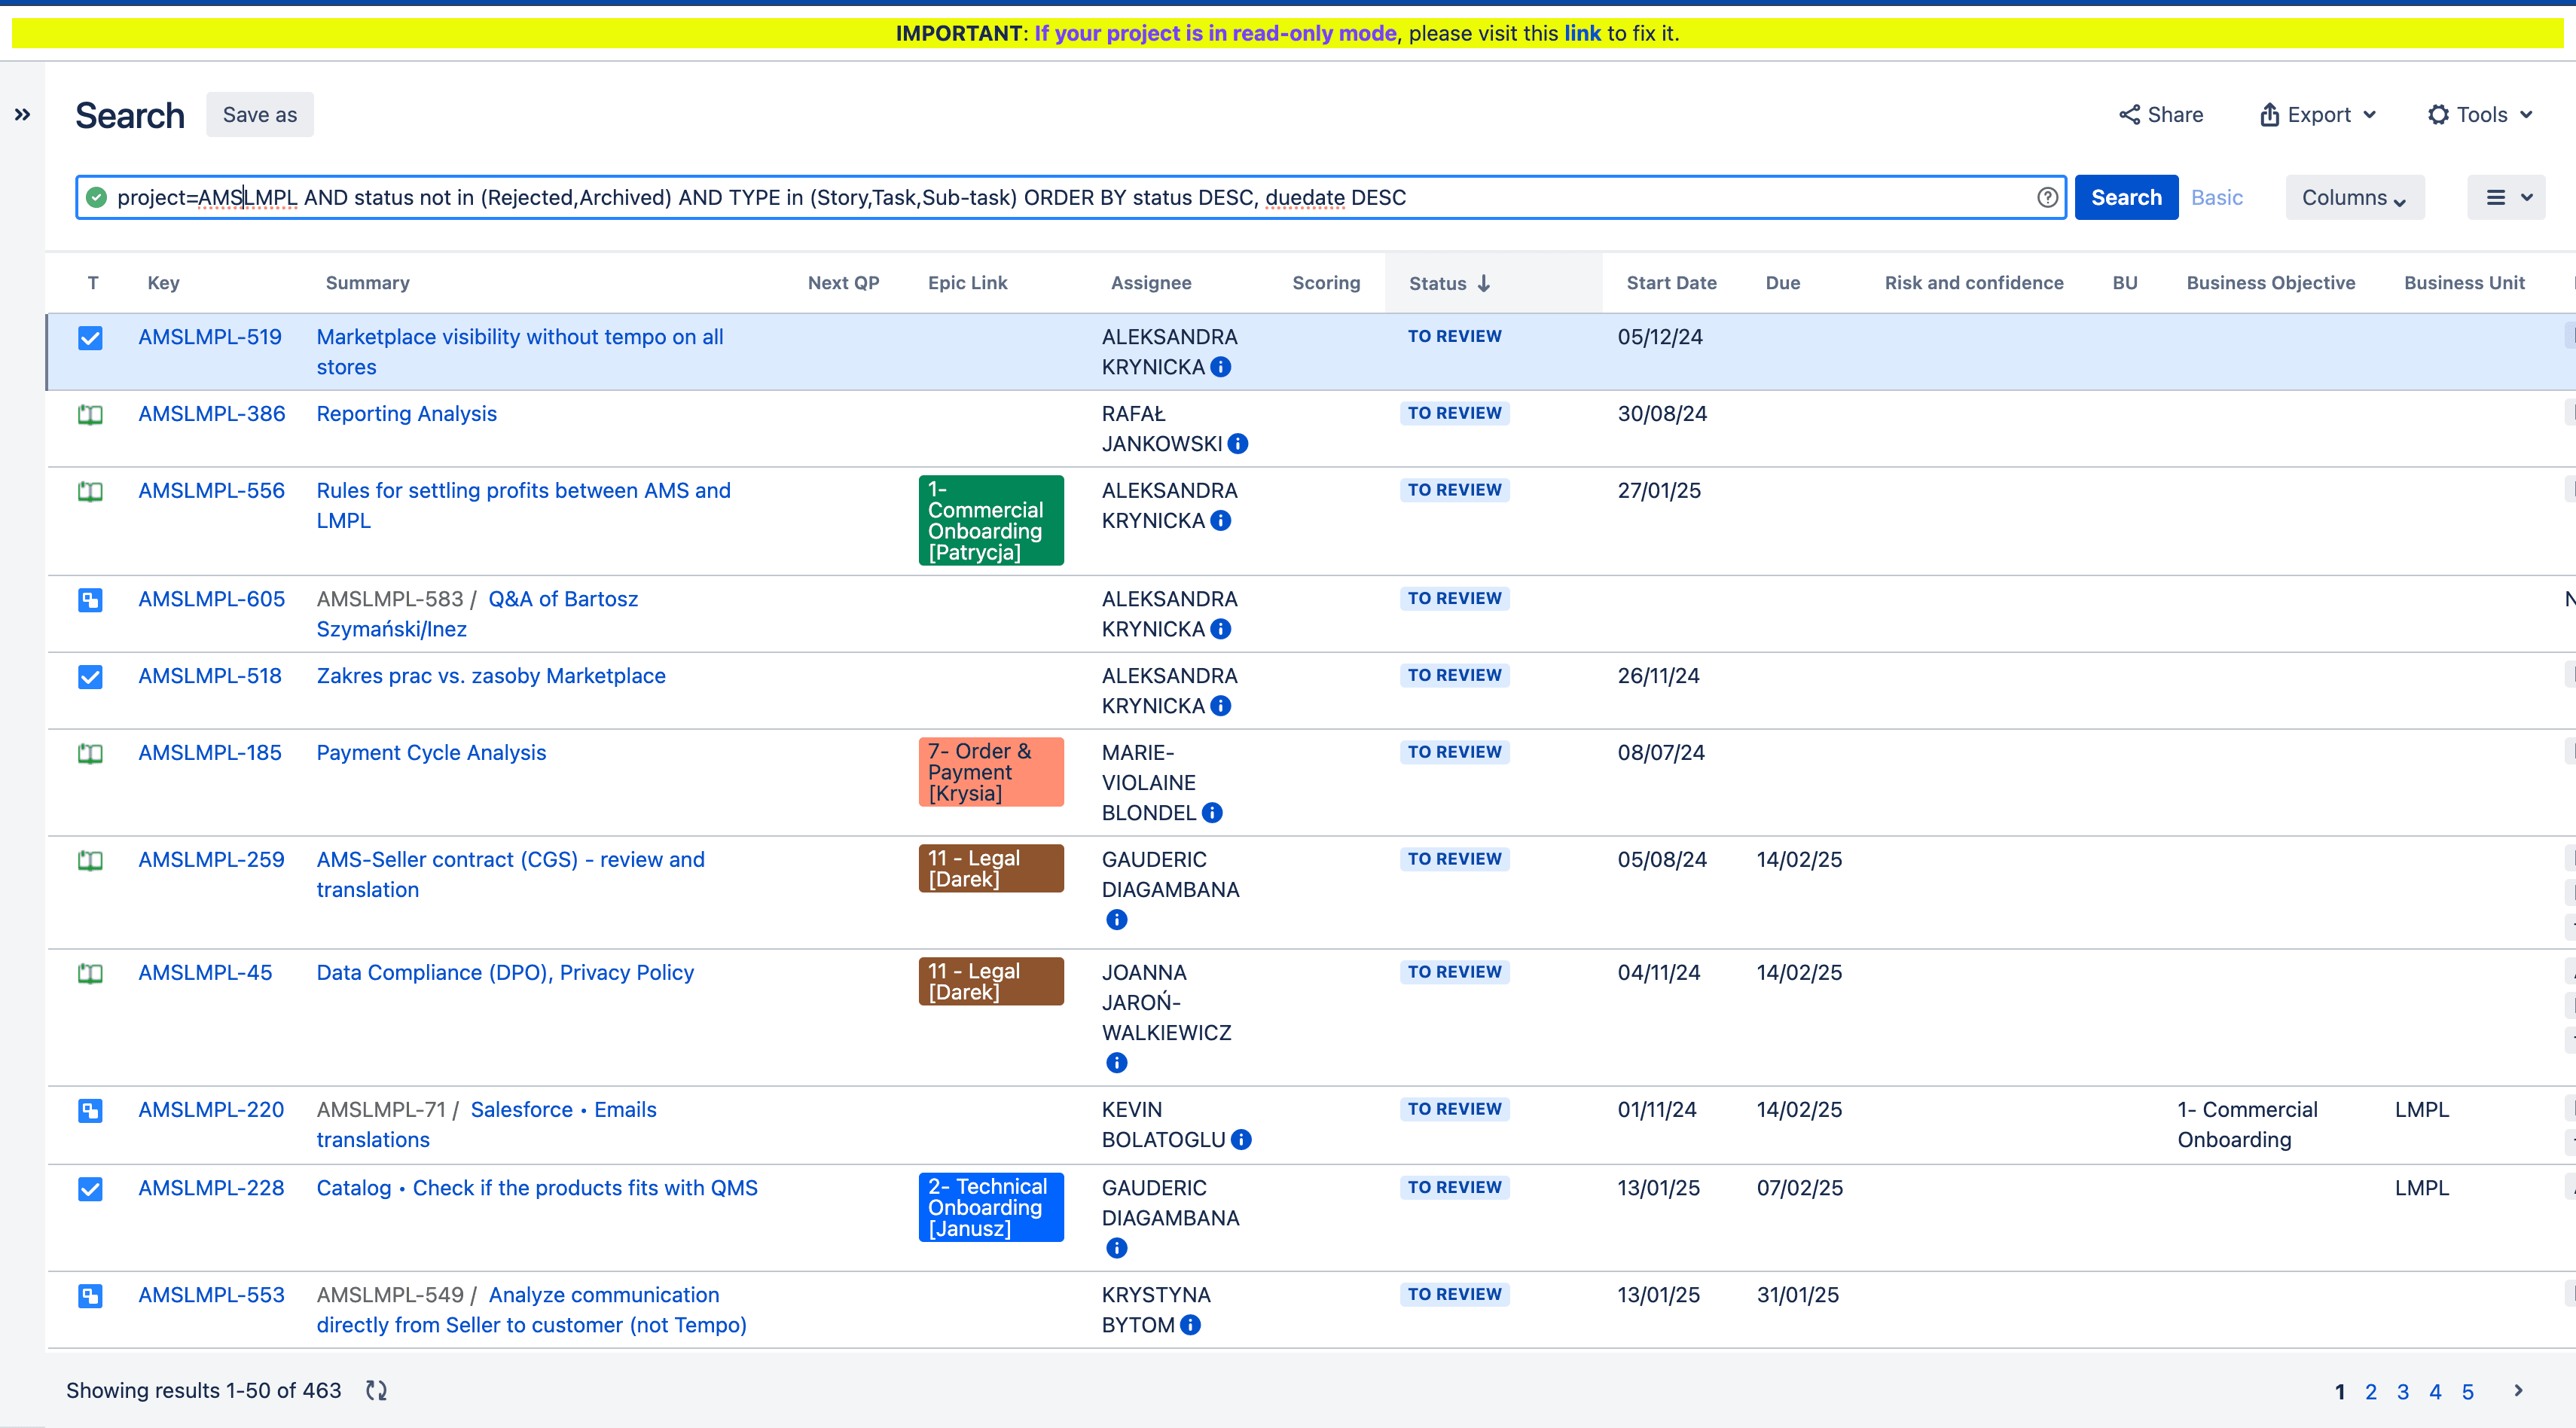Click the Share button

coord(2161,115)
